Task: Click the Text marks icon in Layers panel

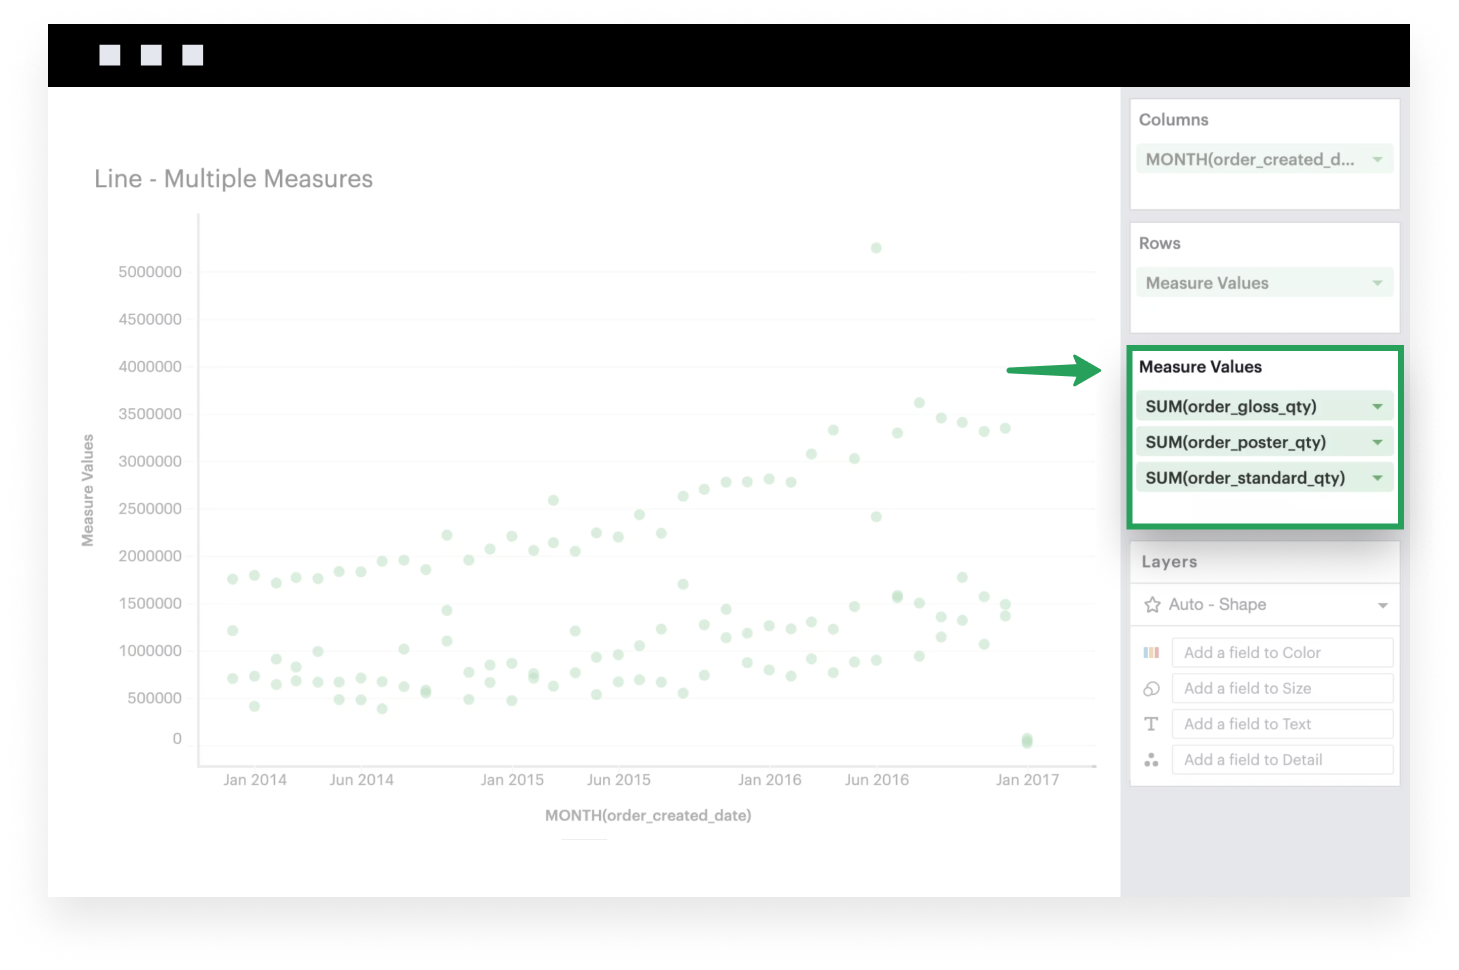Action: point(1151,723)
